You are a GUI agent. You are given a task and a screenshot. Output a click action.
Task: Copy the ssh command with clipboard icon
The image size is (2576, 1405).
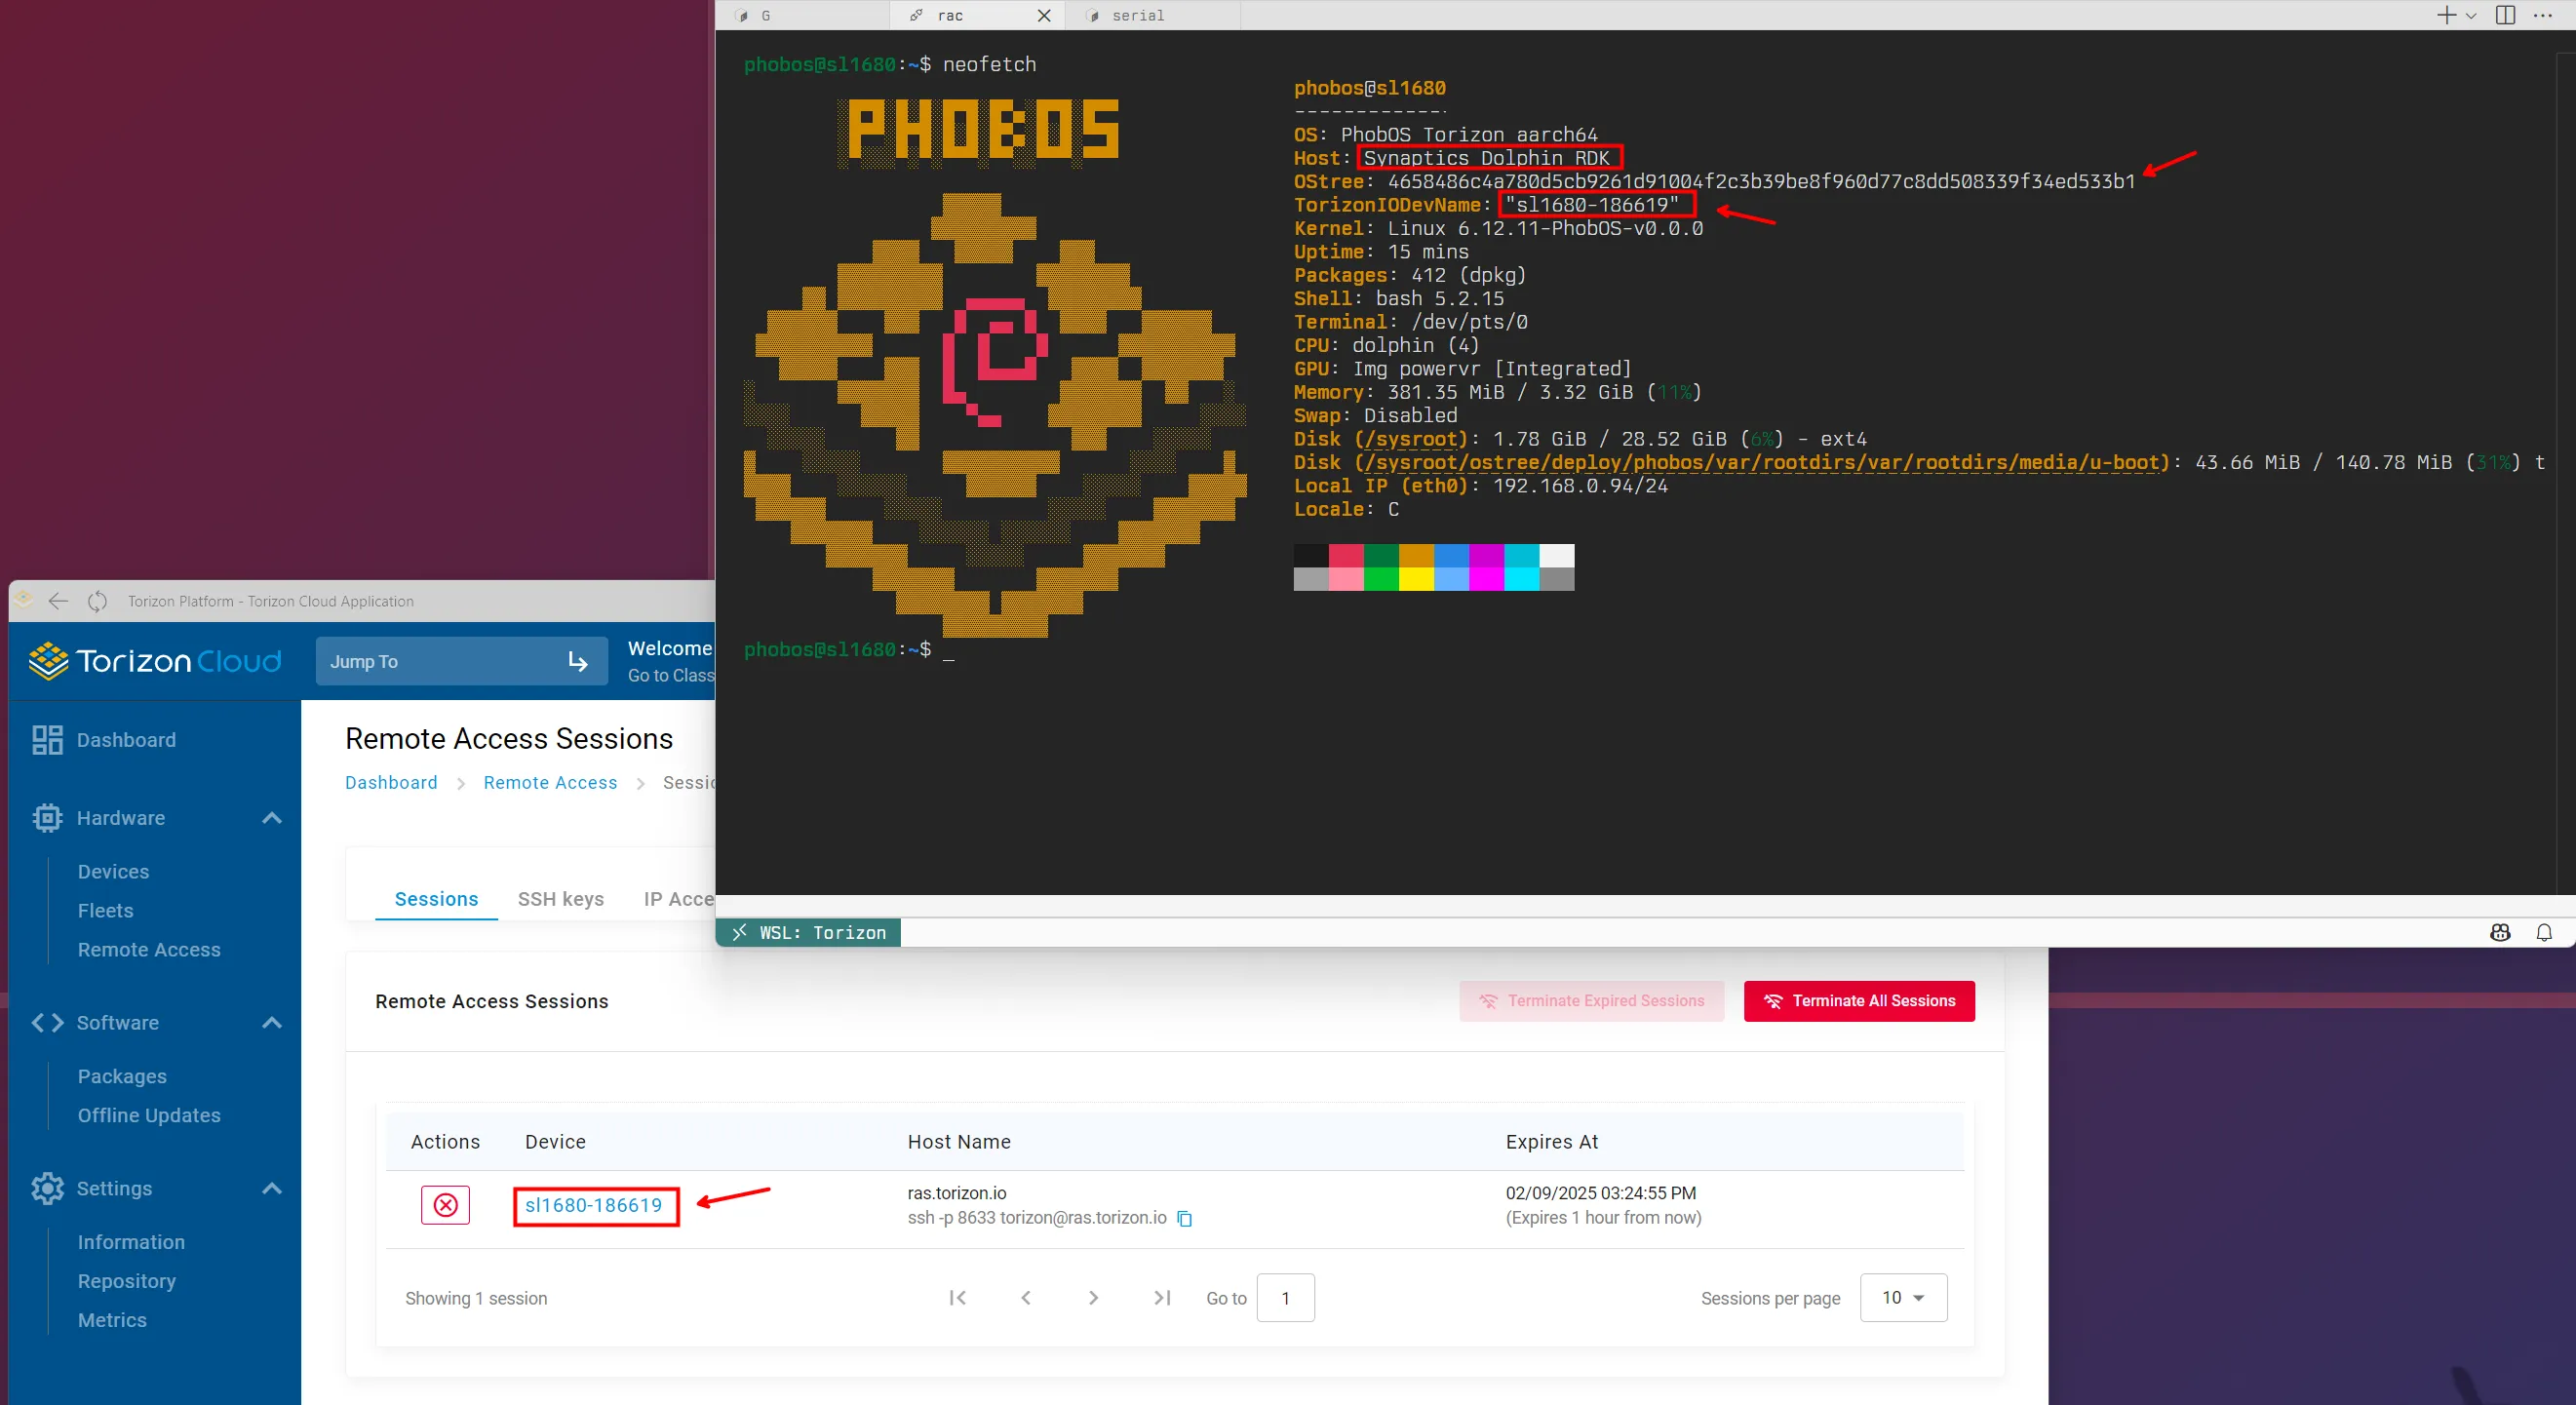1185,1218
